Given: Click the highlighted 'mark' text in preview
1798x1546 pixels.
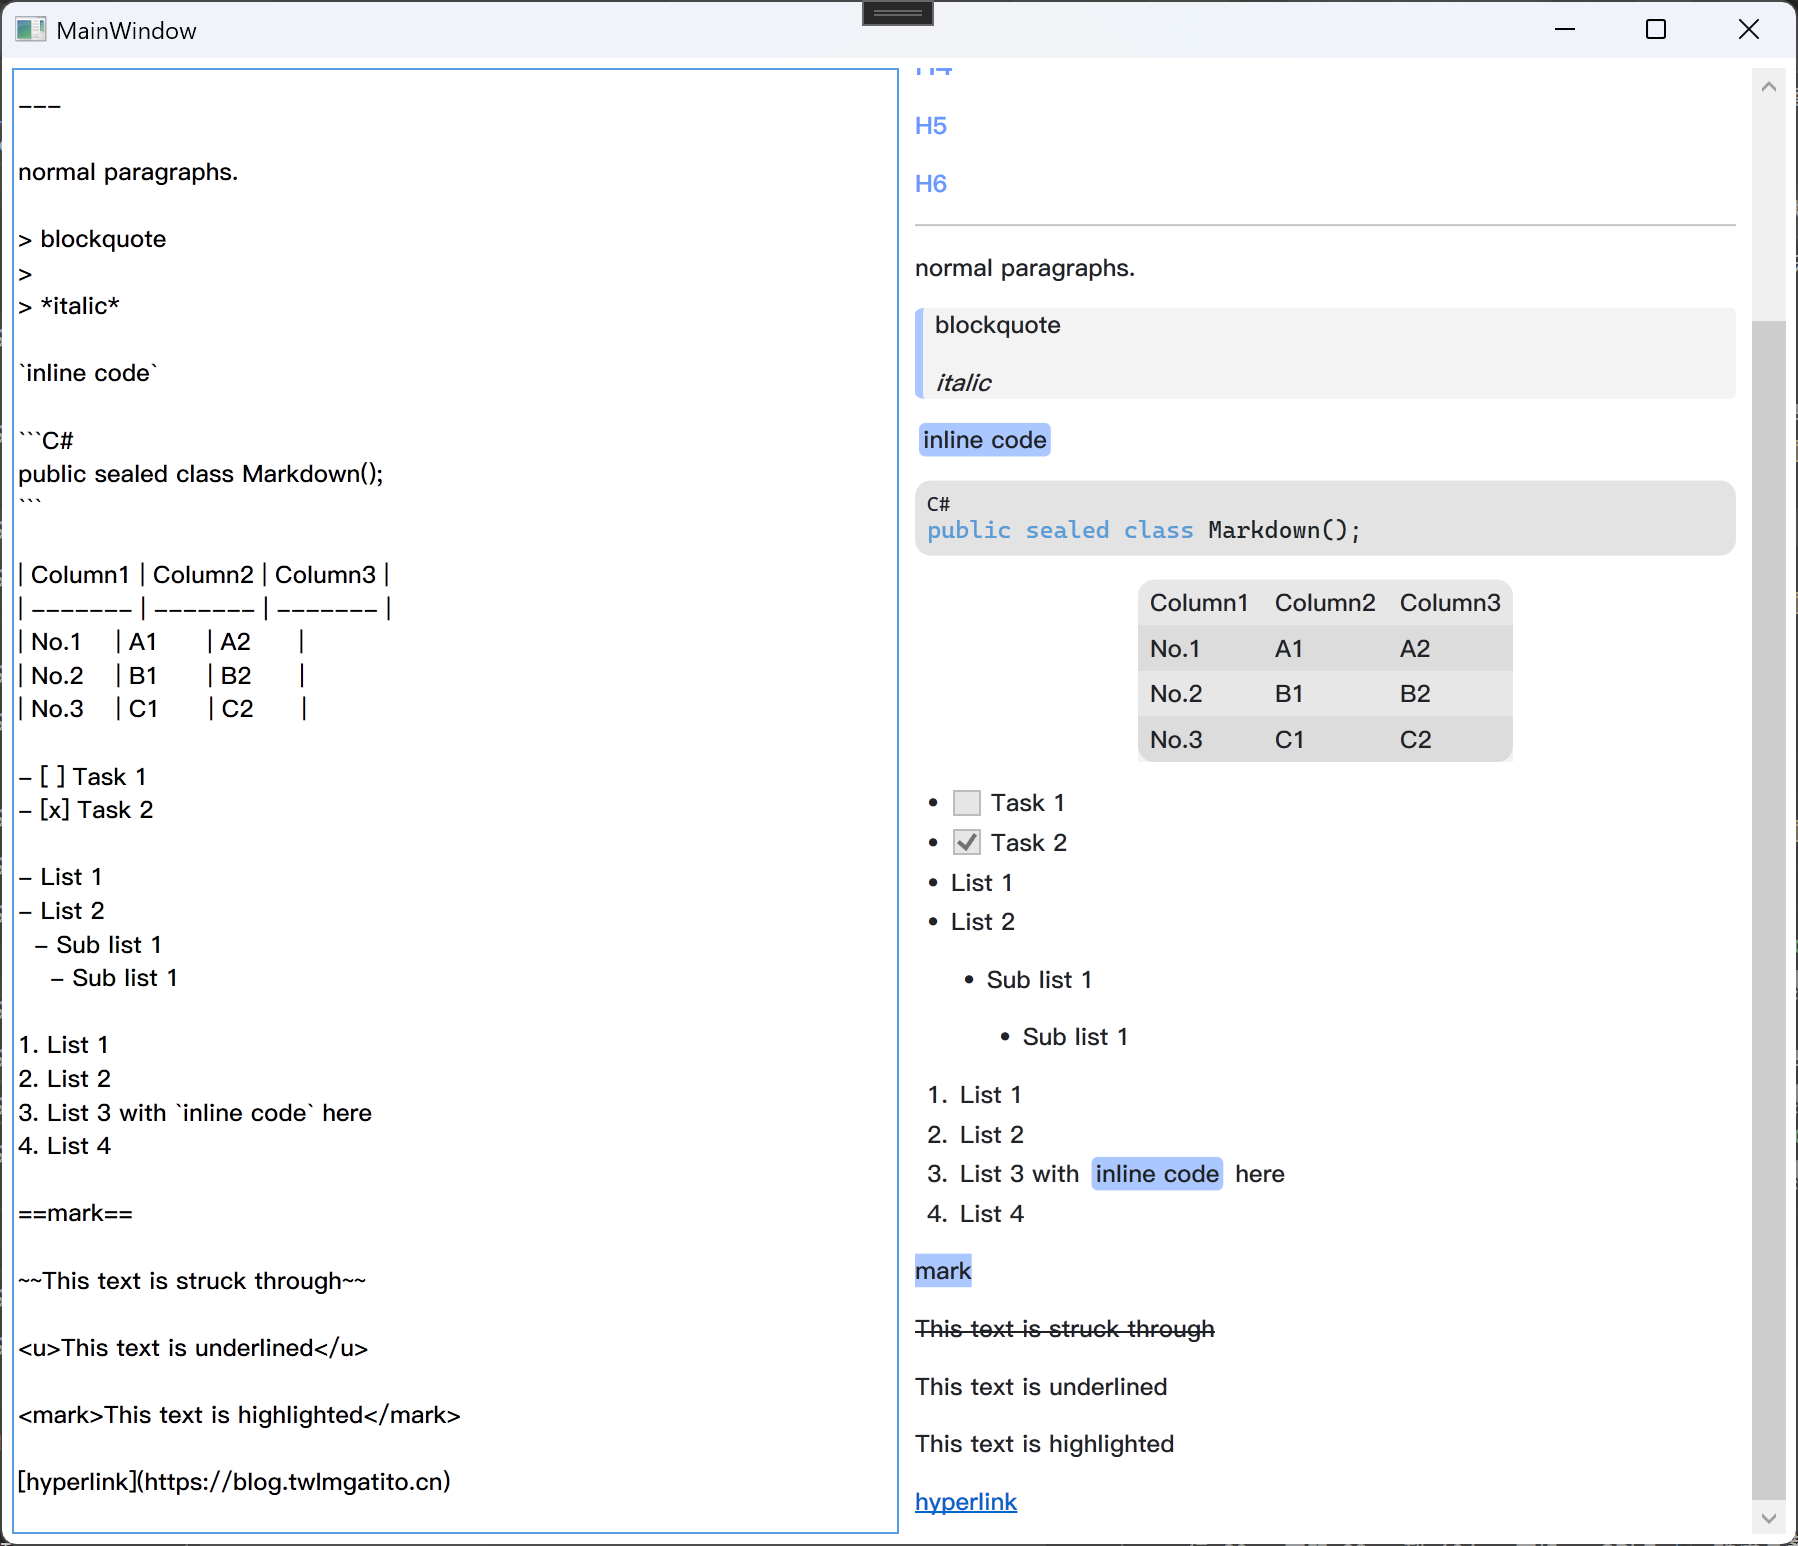Looking at the screenshot, I should [x=943, y=1271].
